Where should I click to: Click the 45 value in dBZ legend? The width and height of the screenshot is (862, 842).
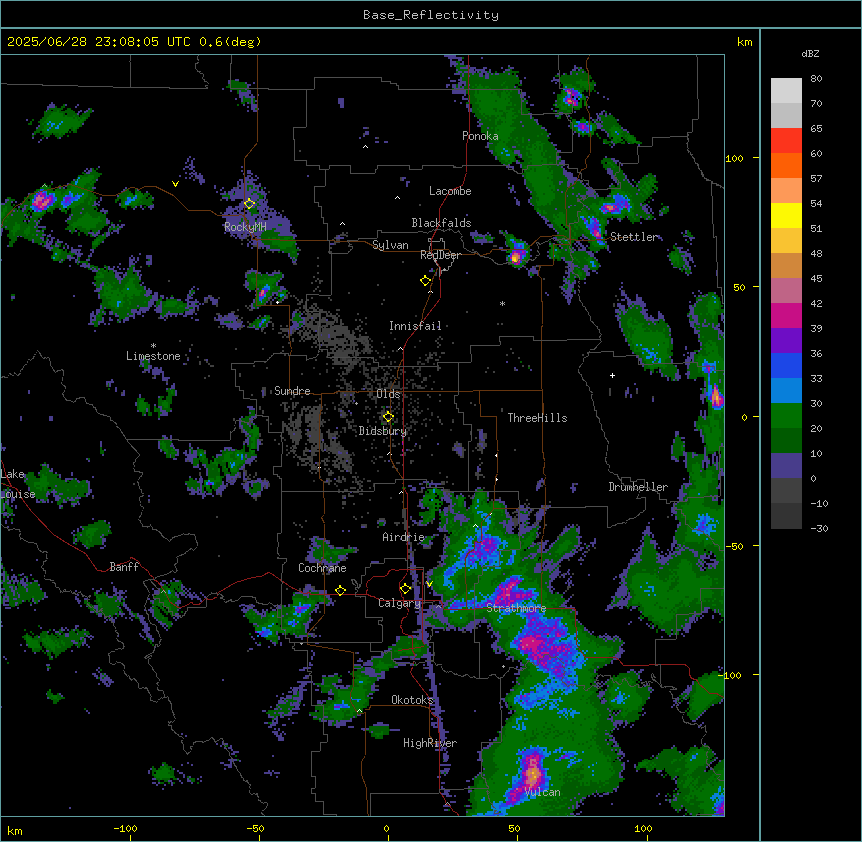pos(816,278)
